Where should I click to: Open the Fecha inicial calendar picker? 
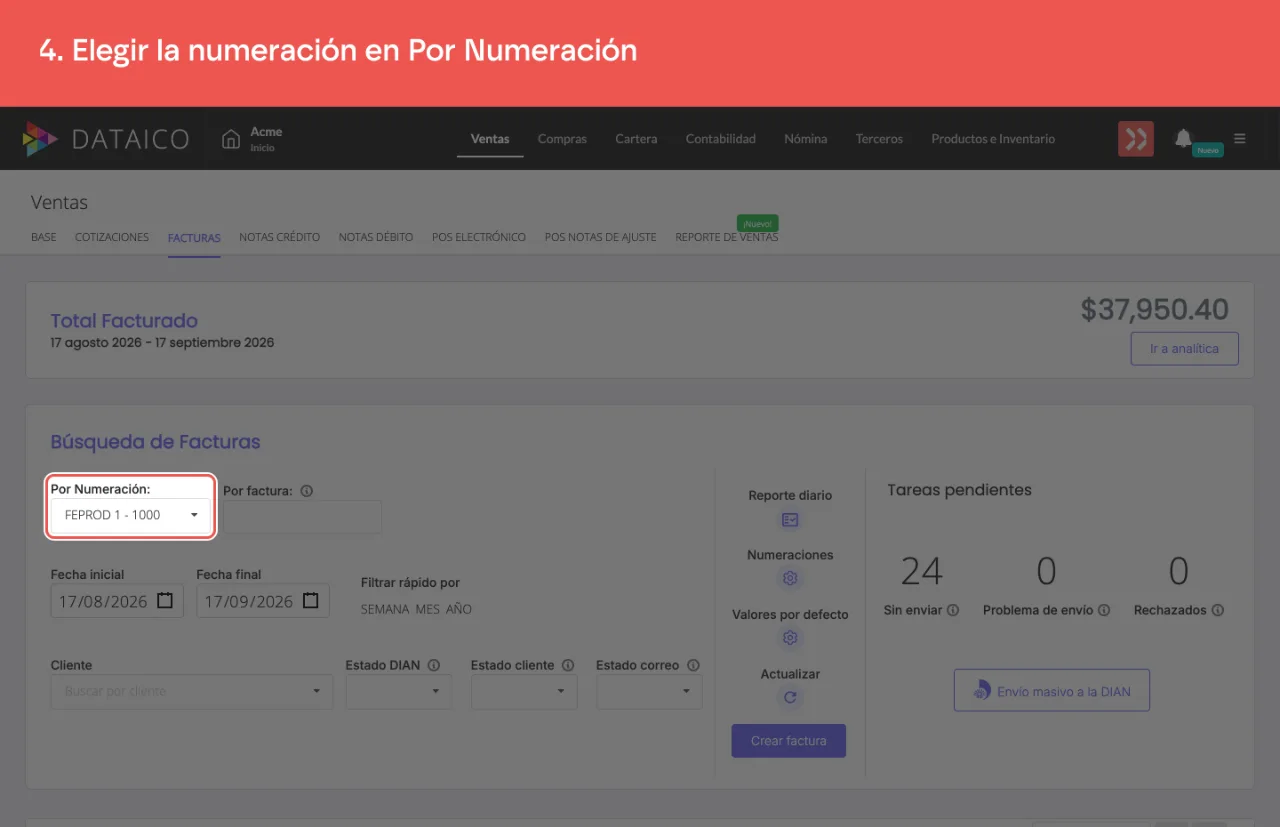click(x=166, y=601)
